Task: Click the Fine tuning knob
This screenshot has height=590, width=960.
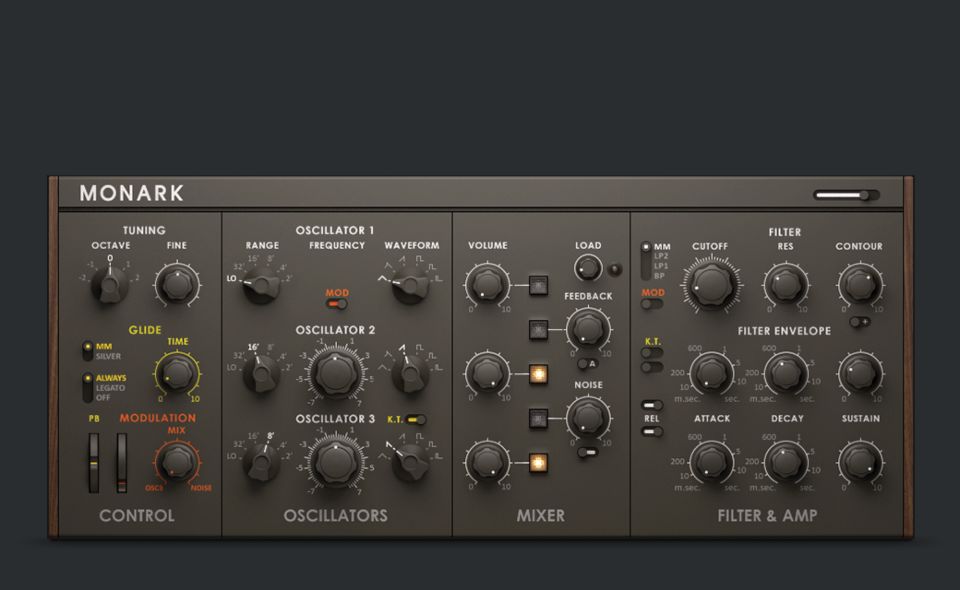Action: [176, 285]
